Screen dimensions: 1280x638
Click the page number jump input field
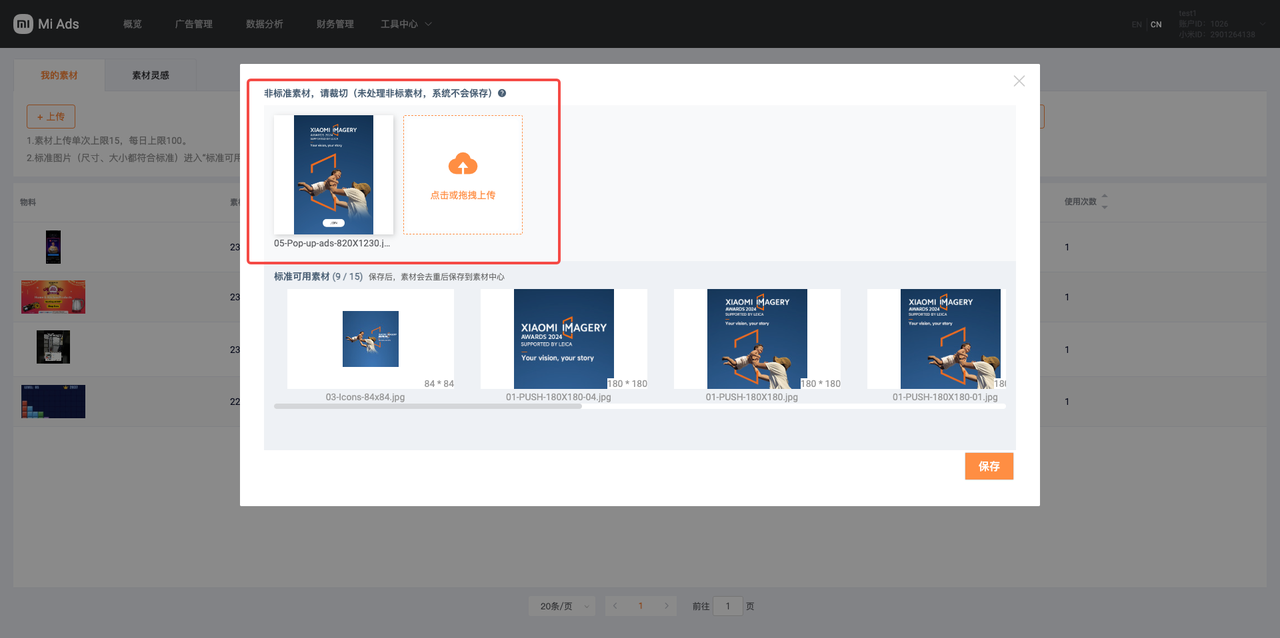728,606
